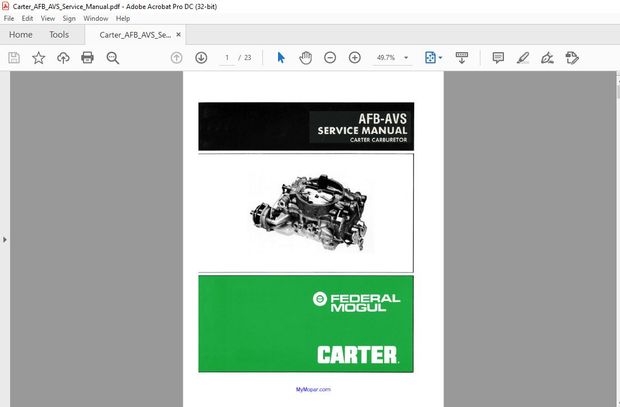Click the stamp tool icon
The image size is (620, 407).
coord(572,58)
